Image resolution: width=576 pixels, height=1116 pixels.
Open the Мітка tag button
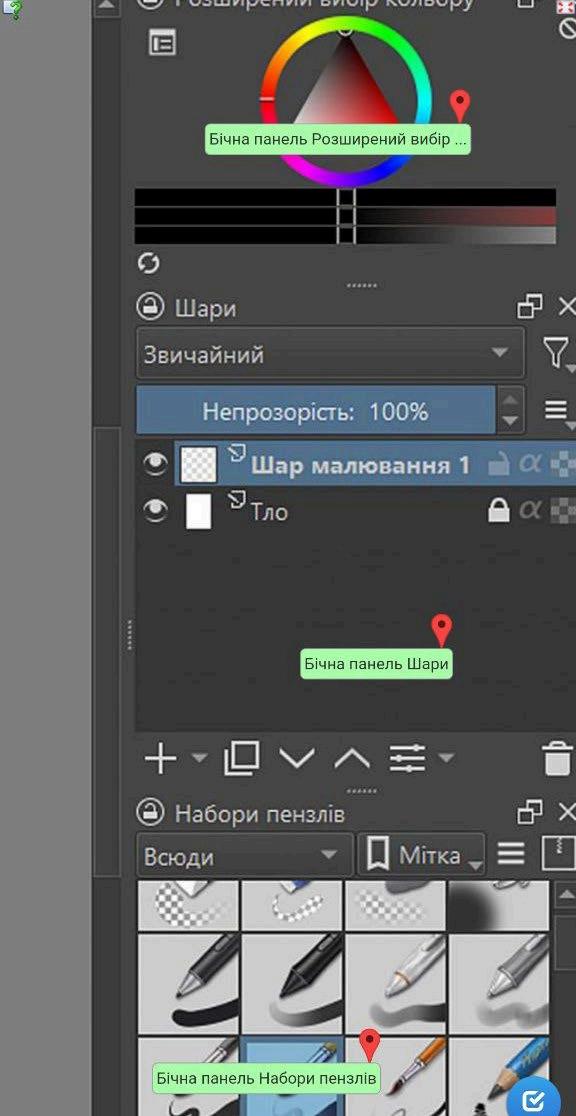[x=421, y=855]
